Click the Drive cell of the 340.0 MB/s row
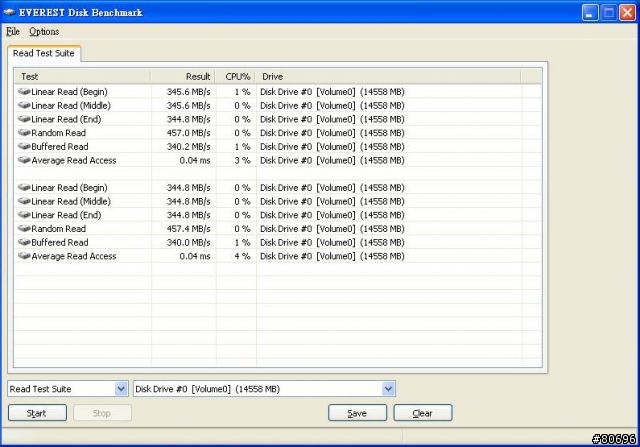Image resolution: width=640 pixels, height=447 pixels. click(x=332, y=242)
